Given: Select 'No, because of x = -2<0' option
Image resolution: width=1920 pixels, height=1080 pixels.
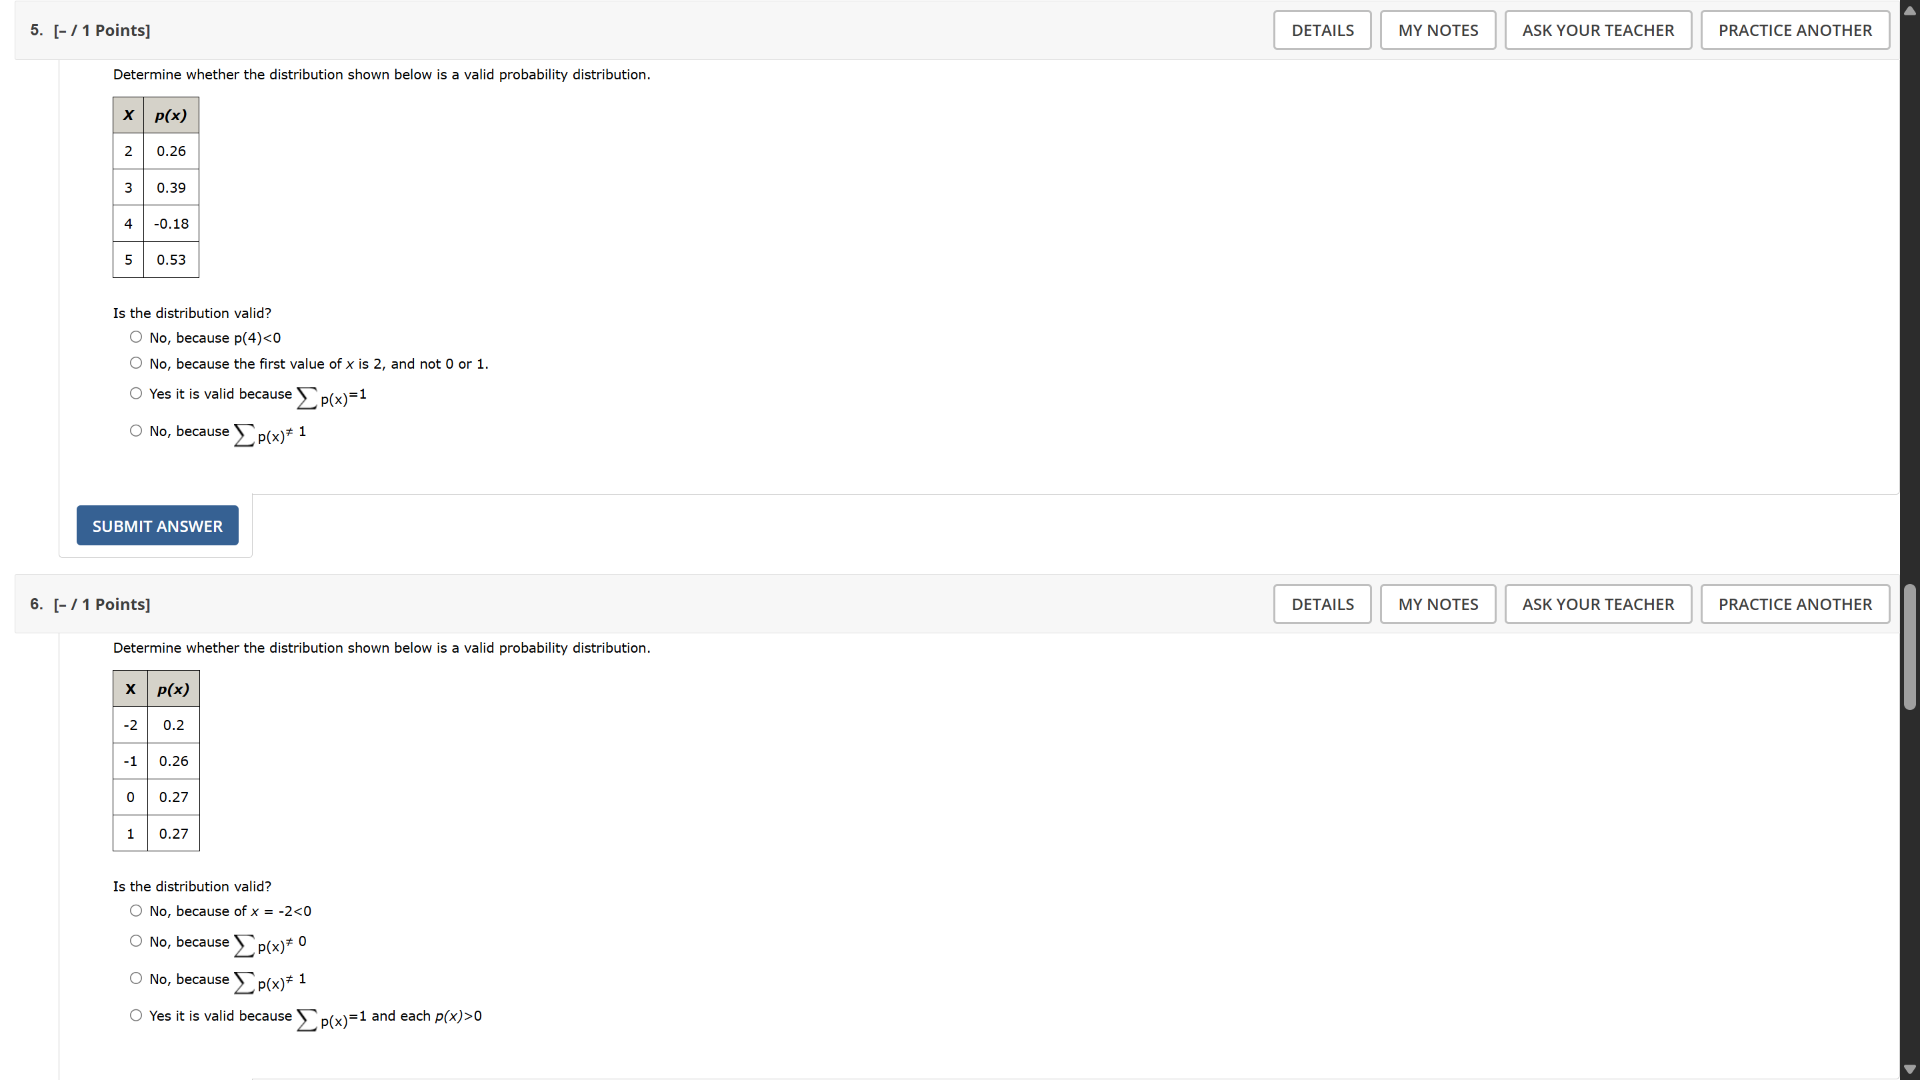Looking at the screenshot, I should 136,911.
